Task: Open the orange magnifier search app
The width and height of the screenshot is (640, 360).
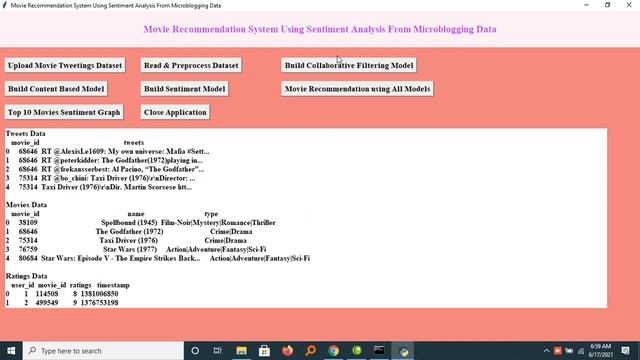Action: [311, 351]
